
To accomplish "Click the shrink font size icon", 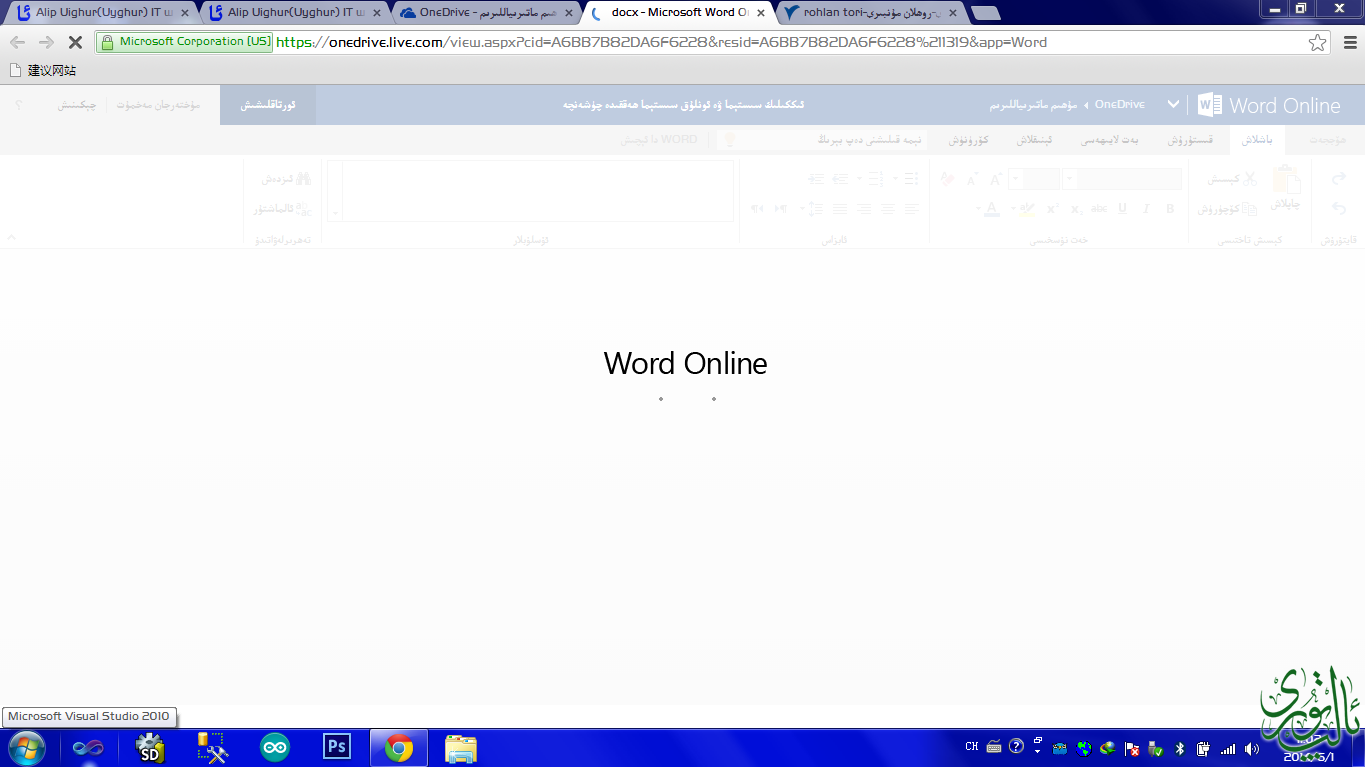I will point(972,179).
